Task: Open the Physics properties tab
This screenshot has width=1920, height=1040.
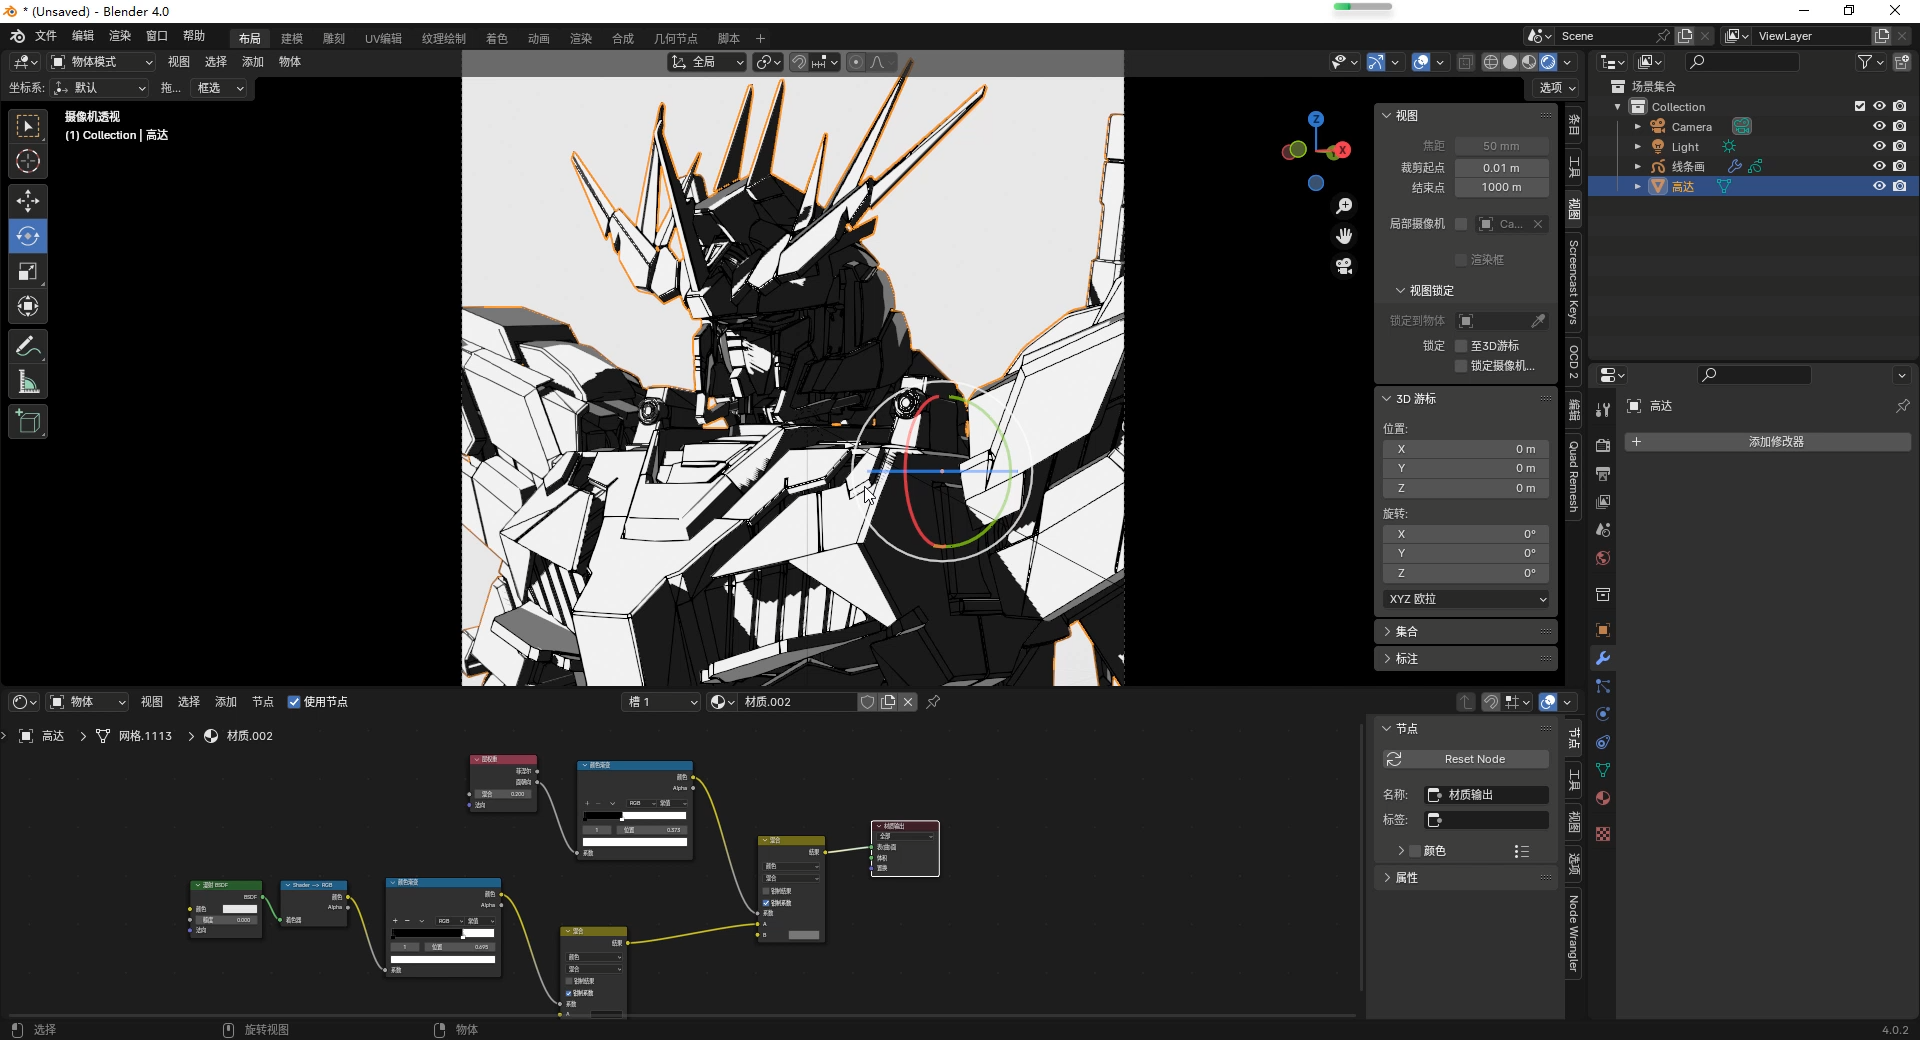Action: (1603, 714)
